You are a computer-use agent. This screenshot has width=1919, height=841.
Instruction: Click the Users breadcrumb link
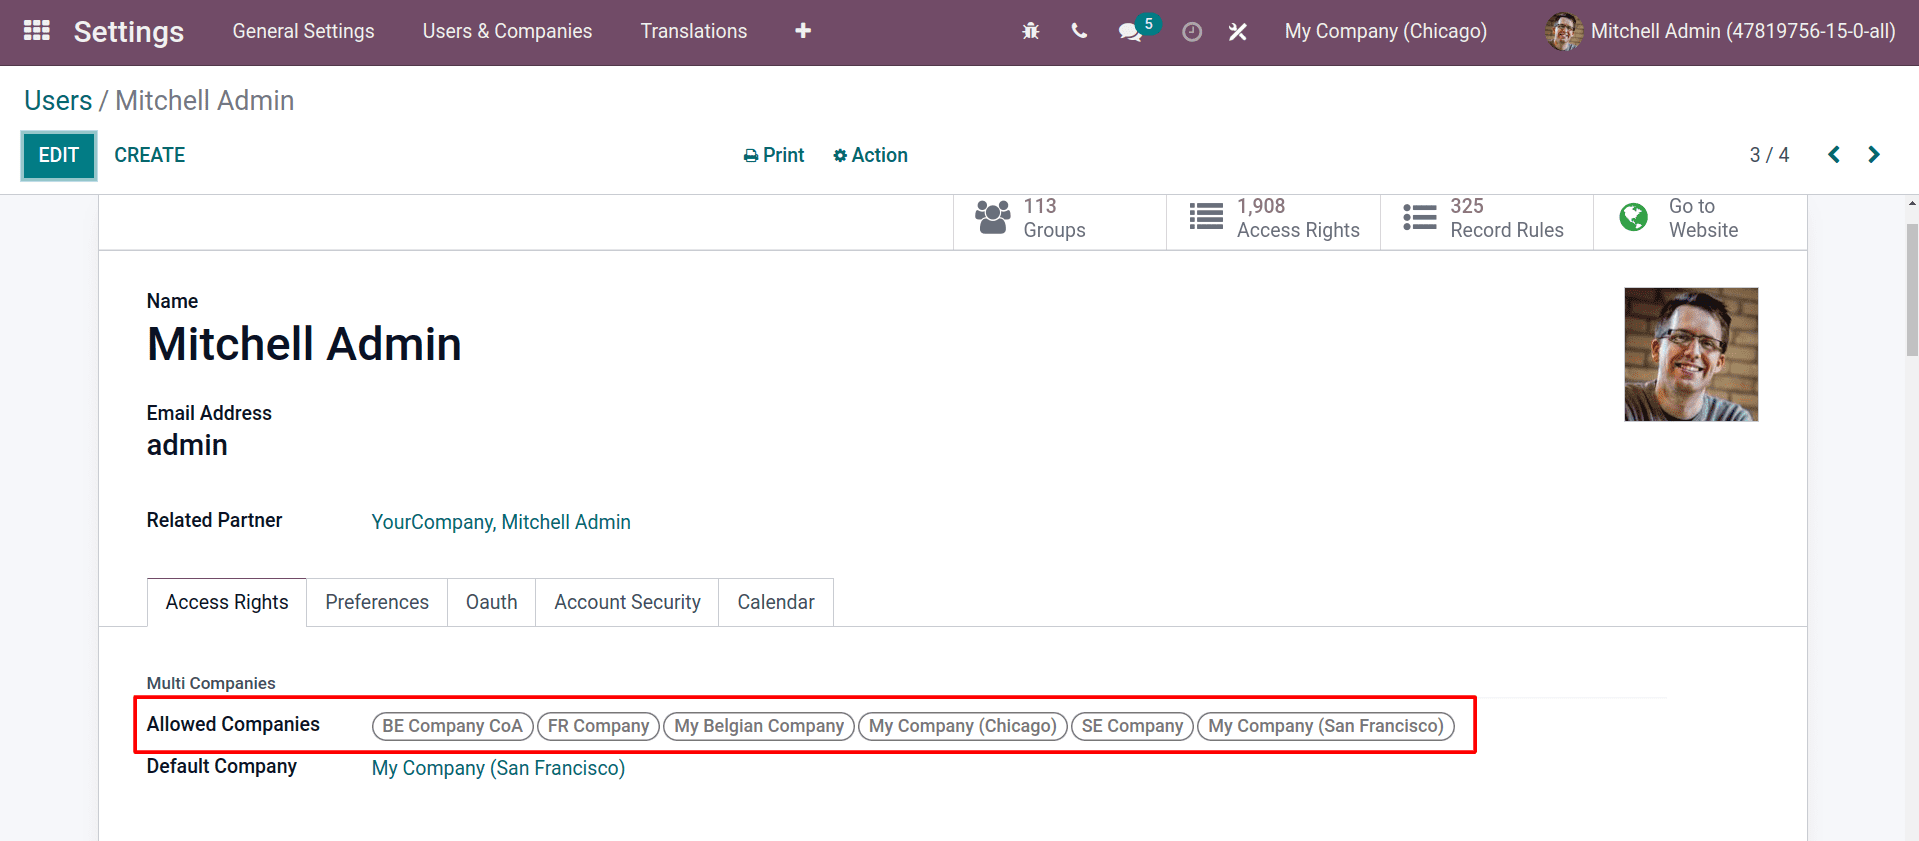pyautogui.click(x=58, y=100)
